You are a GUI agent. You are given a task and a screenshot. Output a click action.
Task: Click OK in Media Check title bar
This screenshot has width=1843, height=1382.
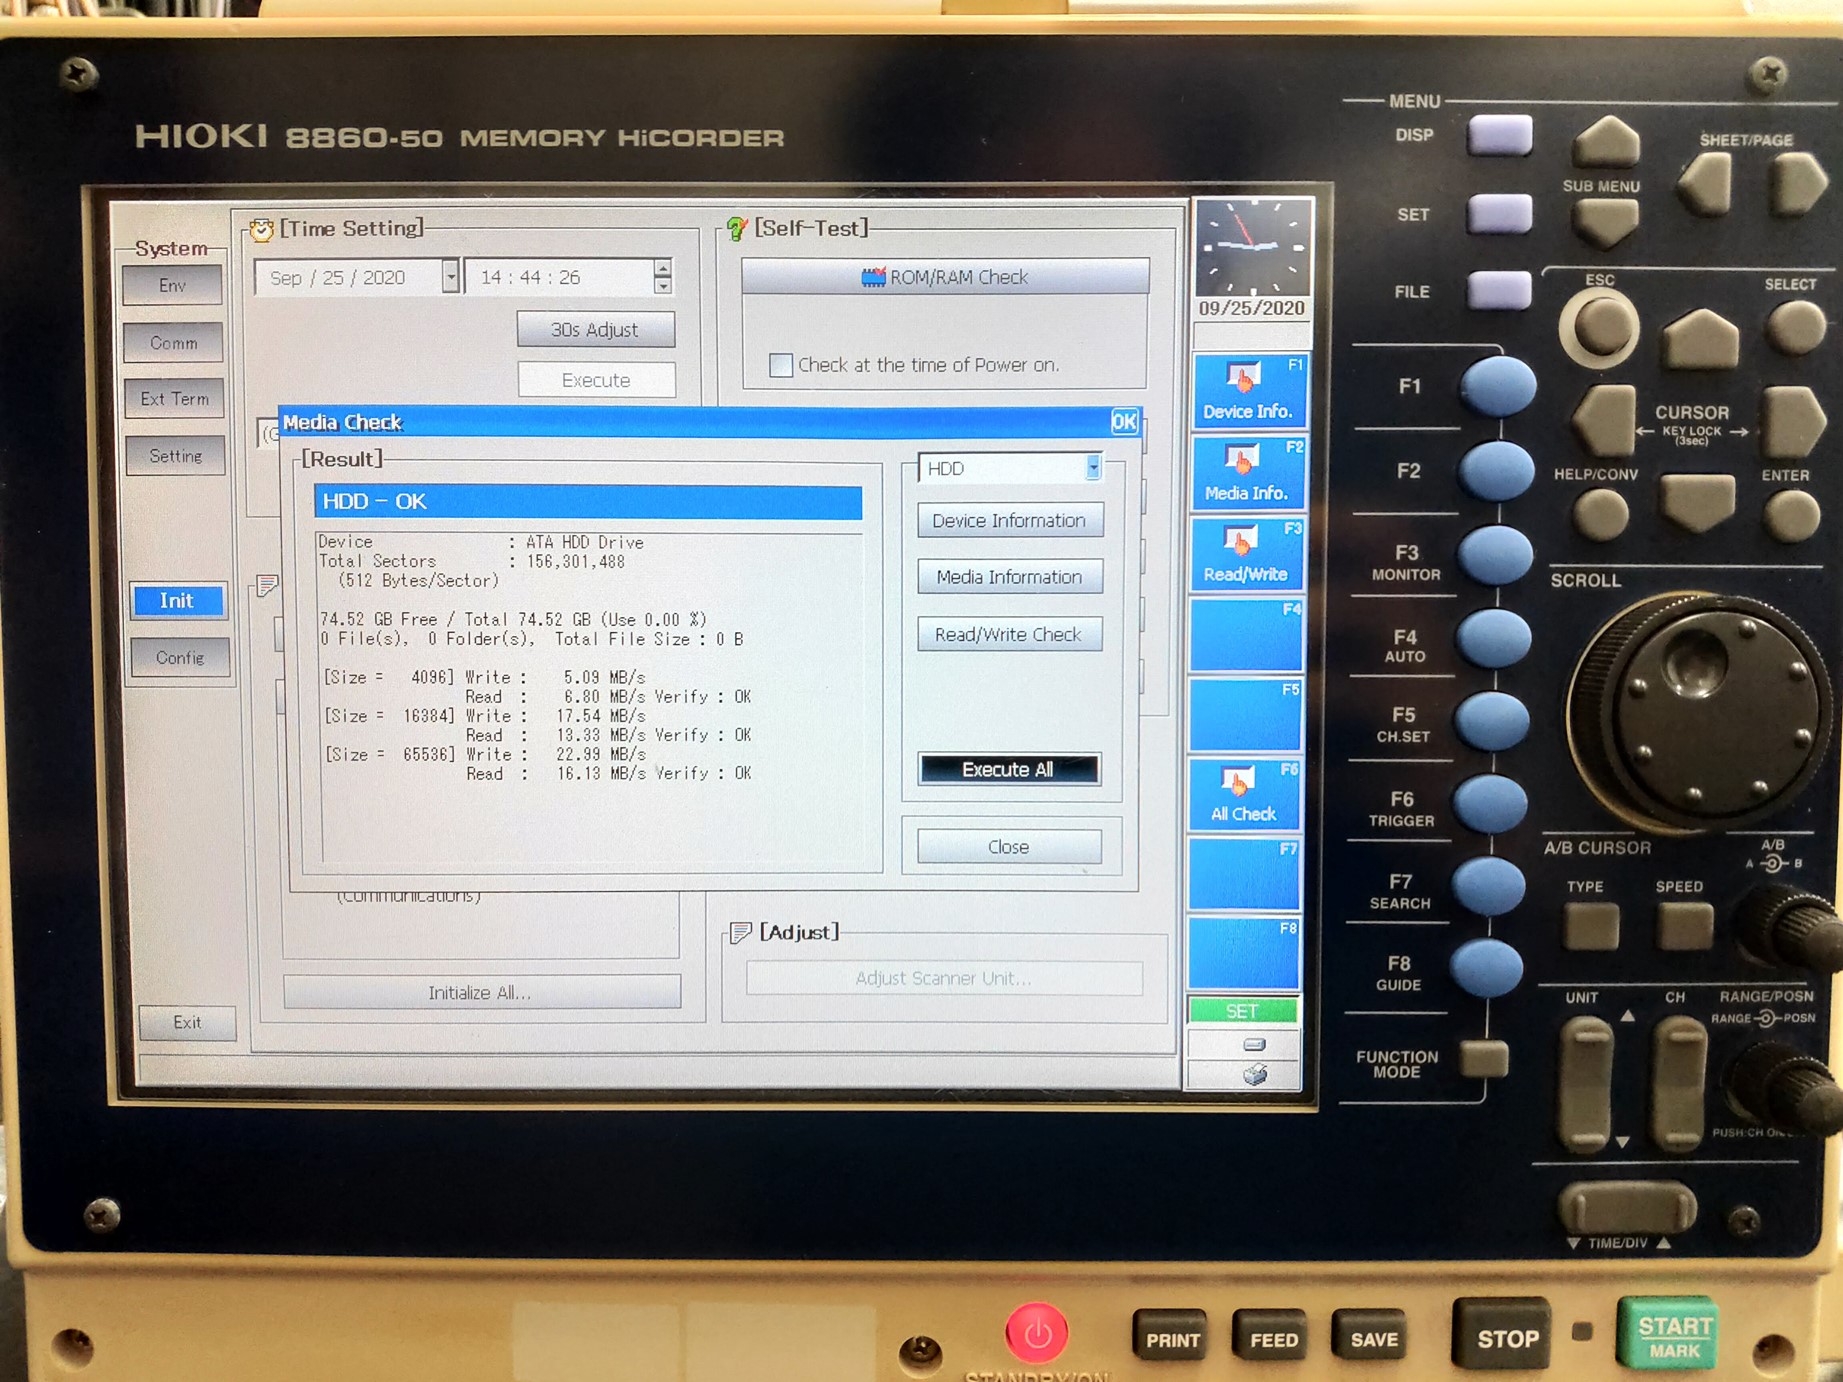(x=1124, y=422)
